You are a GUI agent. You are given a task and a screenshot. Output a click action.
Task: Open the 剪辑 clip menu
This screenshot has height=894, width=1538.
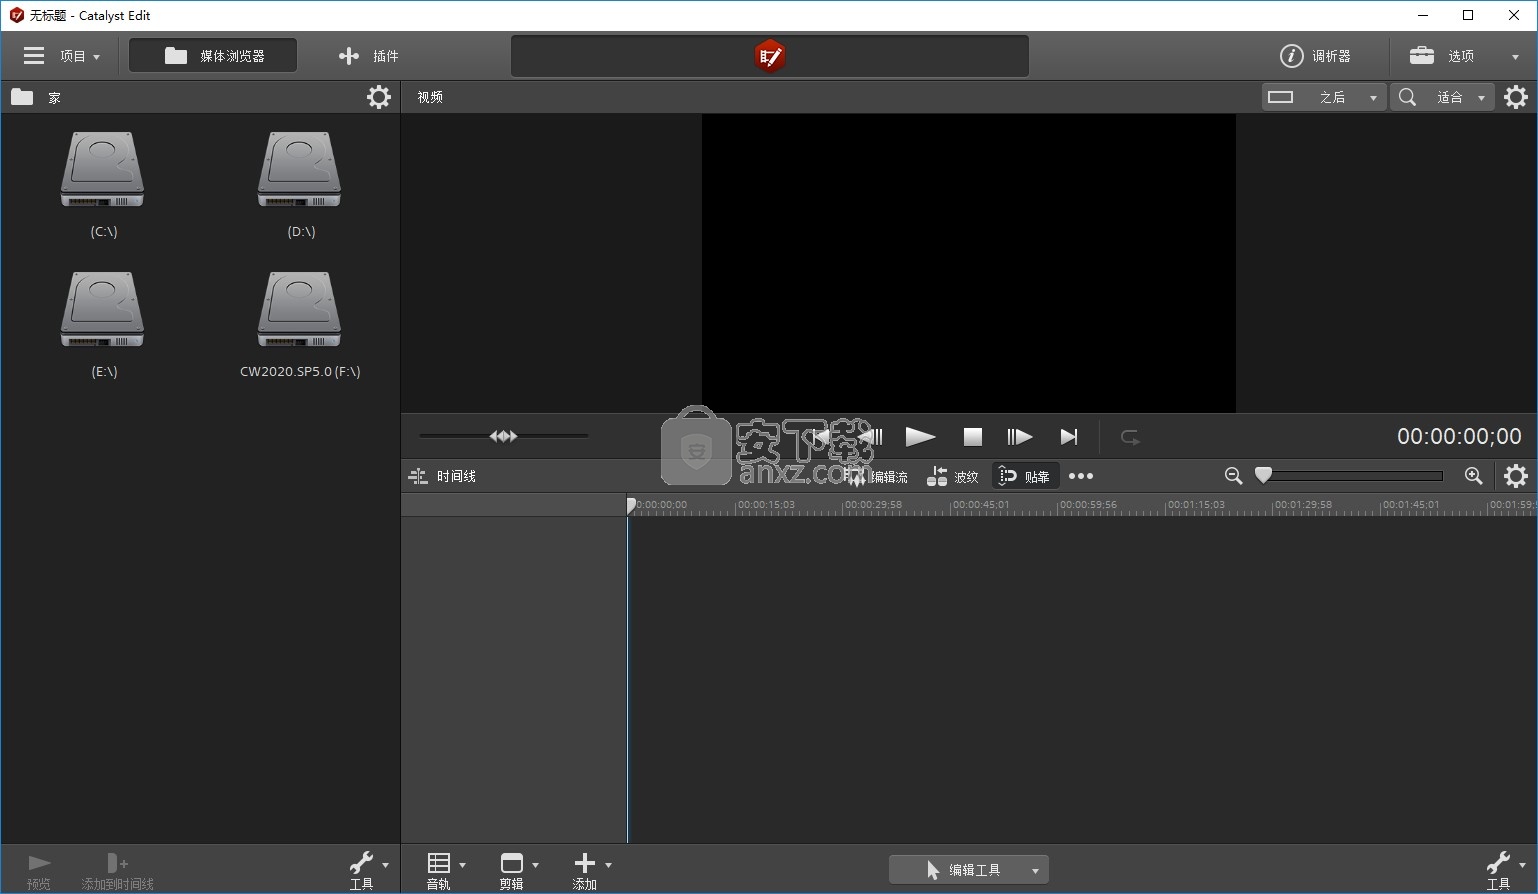(x=518, y=870)
